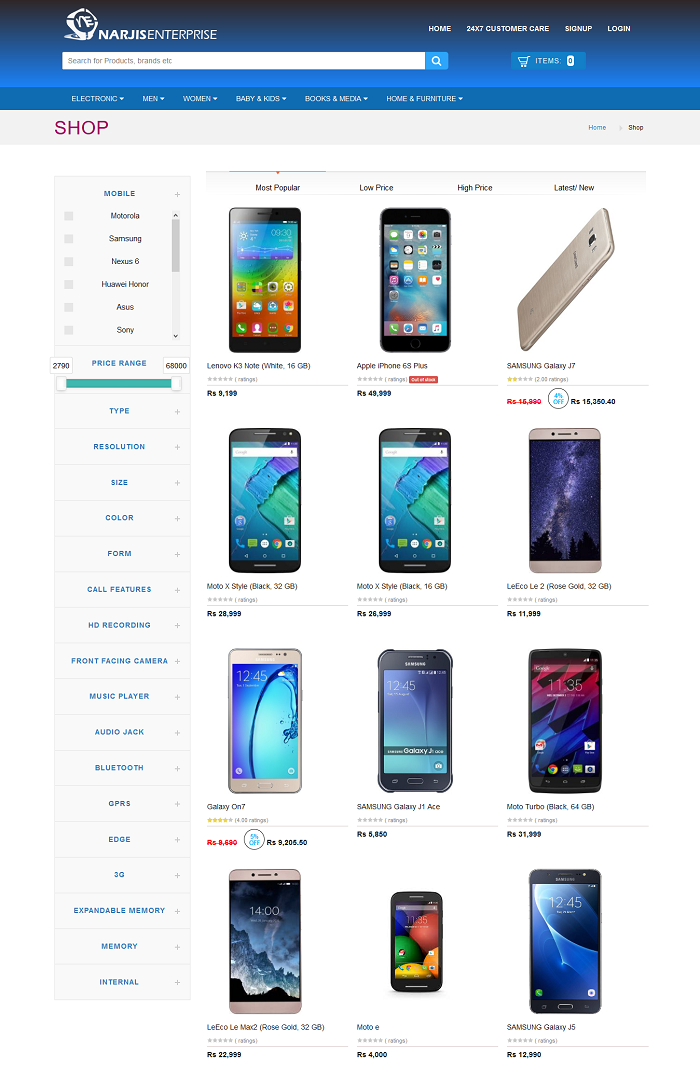Check the Samsung brand checkbox
Image resolution: width=700 pixels, height=1075 pixels.
pyautogui.click(x=69, y=239)
